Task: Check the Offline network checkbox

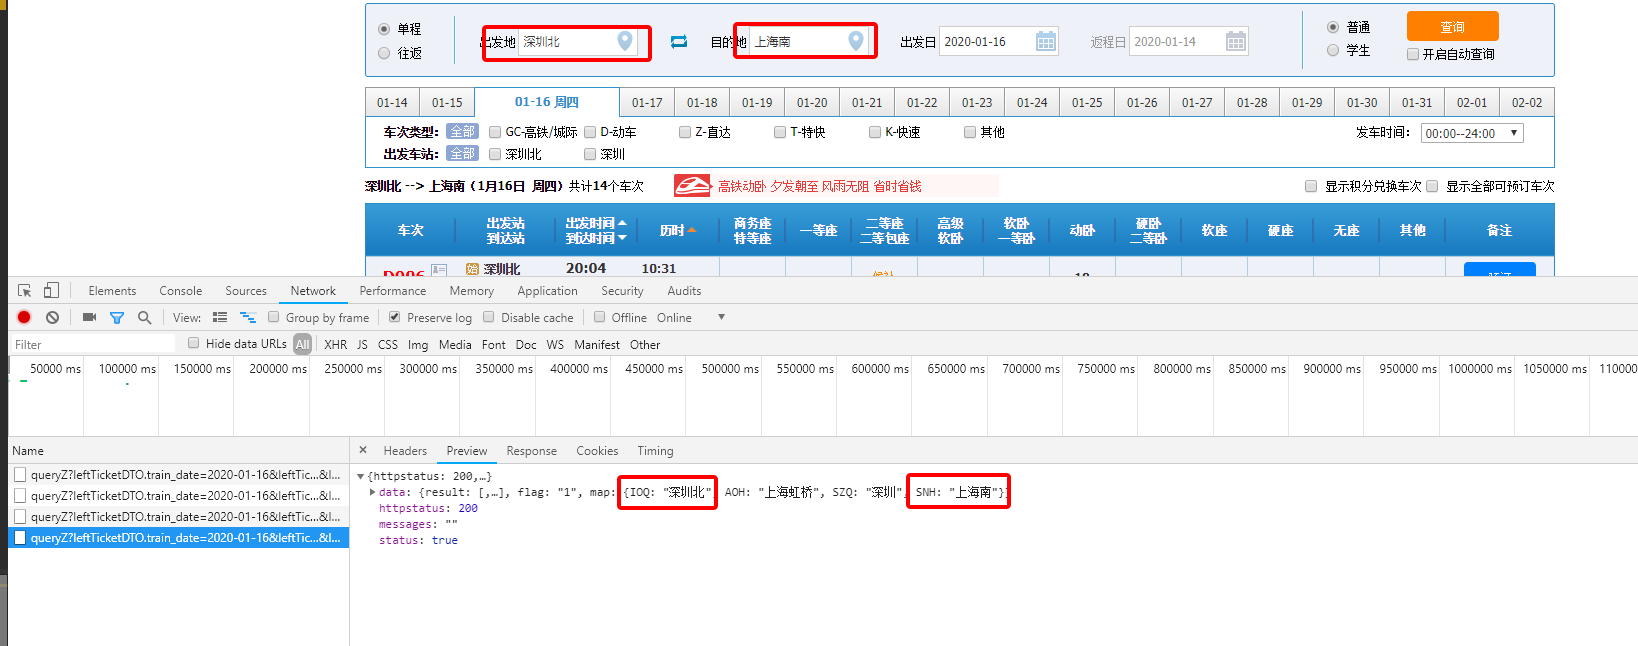Action: pyautogui.click(x=600, y=317)
